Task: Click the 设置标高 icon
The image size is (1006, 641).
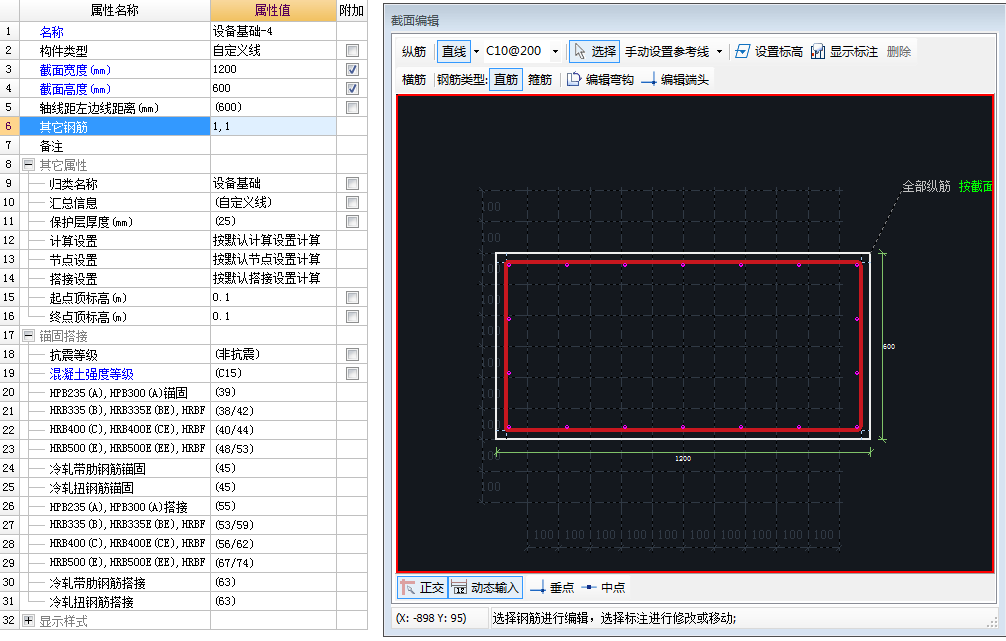Action: coord(742,51)
